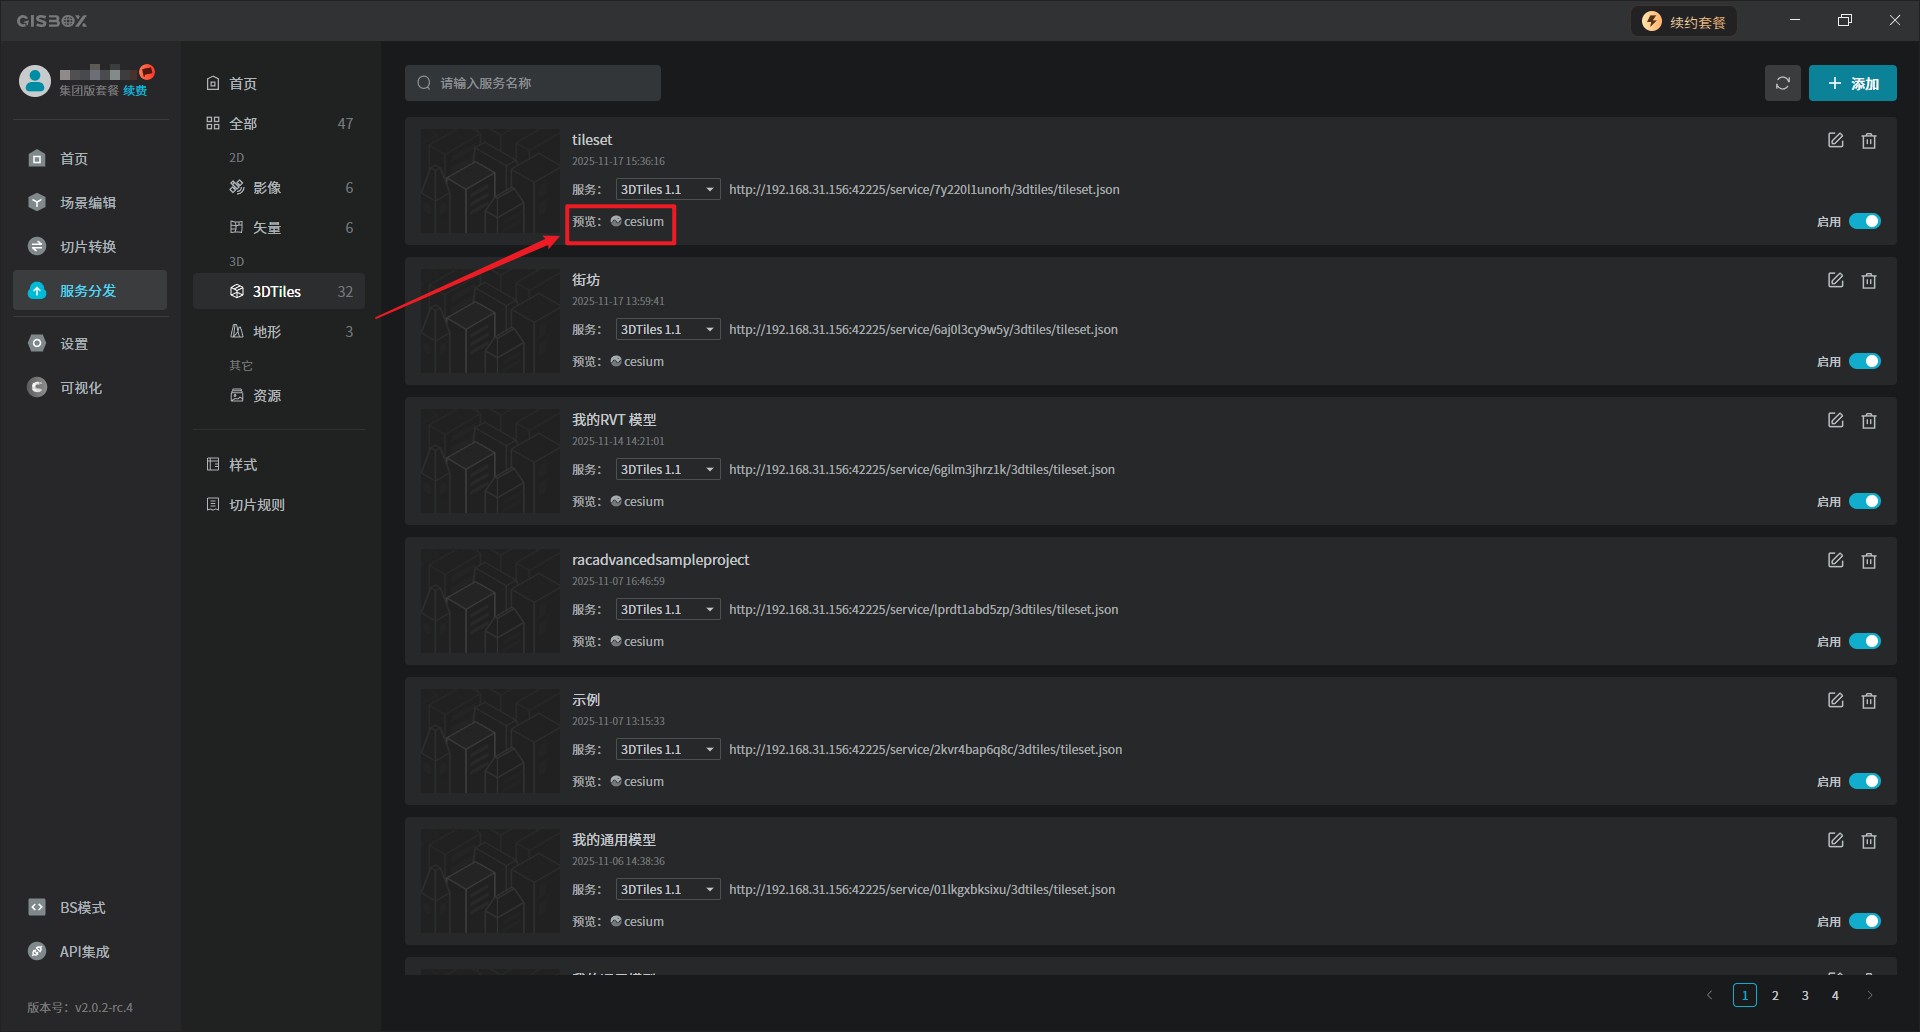
Task: Open 场景编辑 in left sidebar
Action: 88,203
